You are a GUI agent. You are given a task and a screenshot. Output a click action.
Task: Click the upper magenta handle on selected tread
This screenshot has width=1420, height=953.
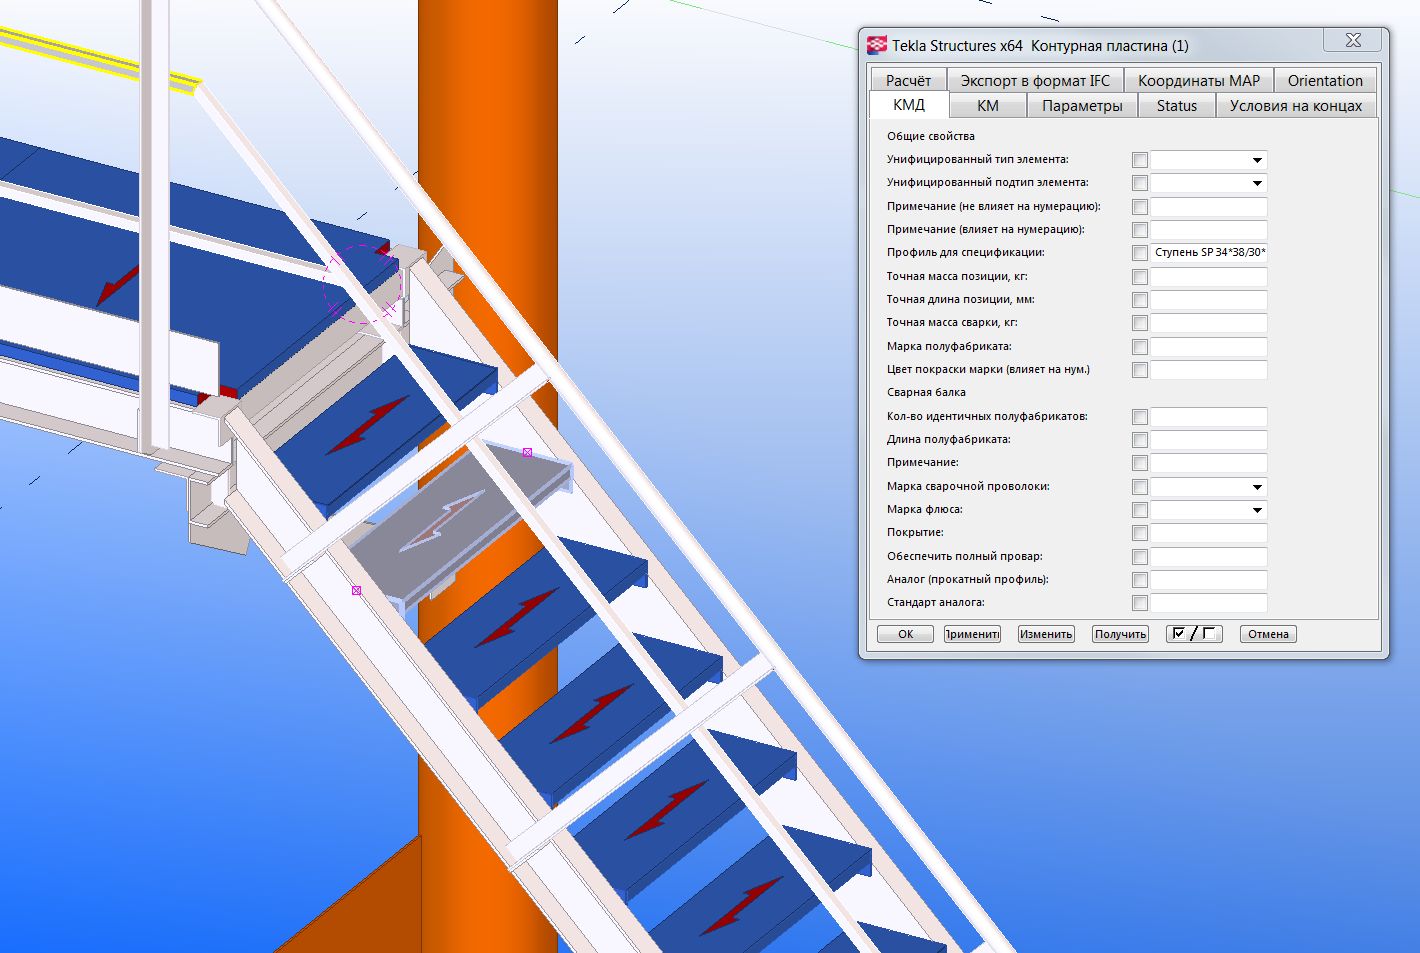528,453
